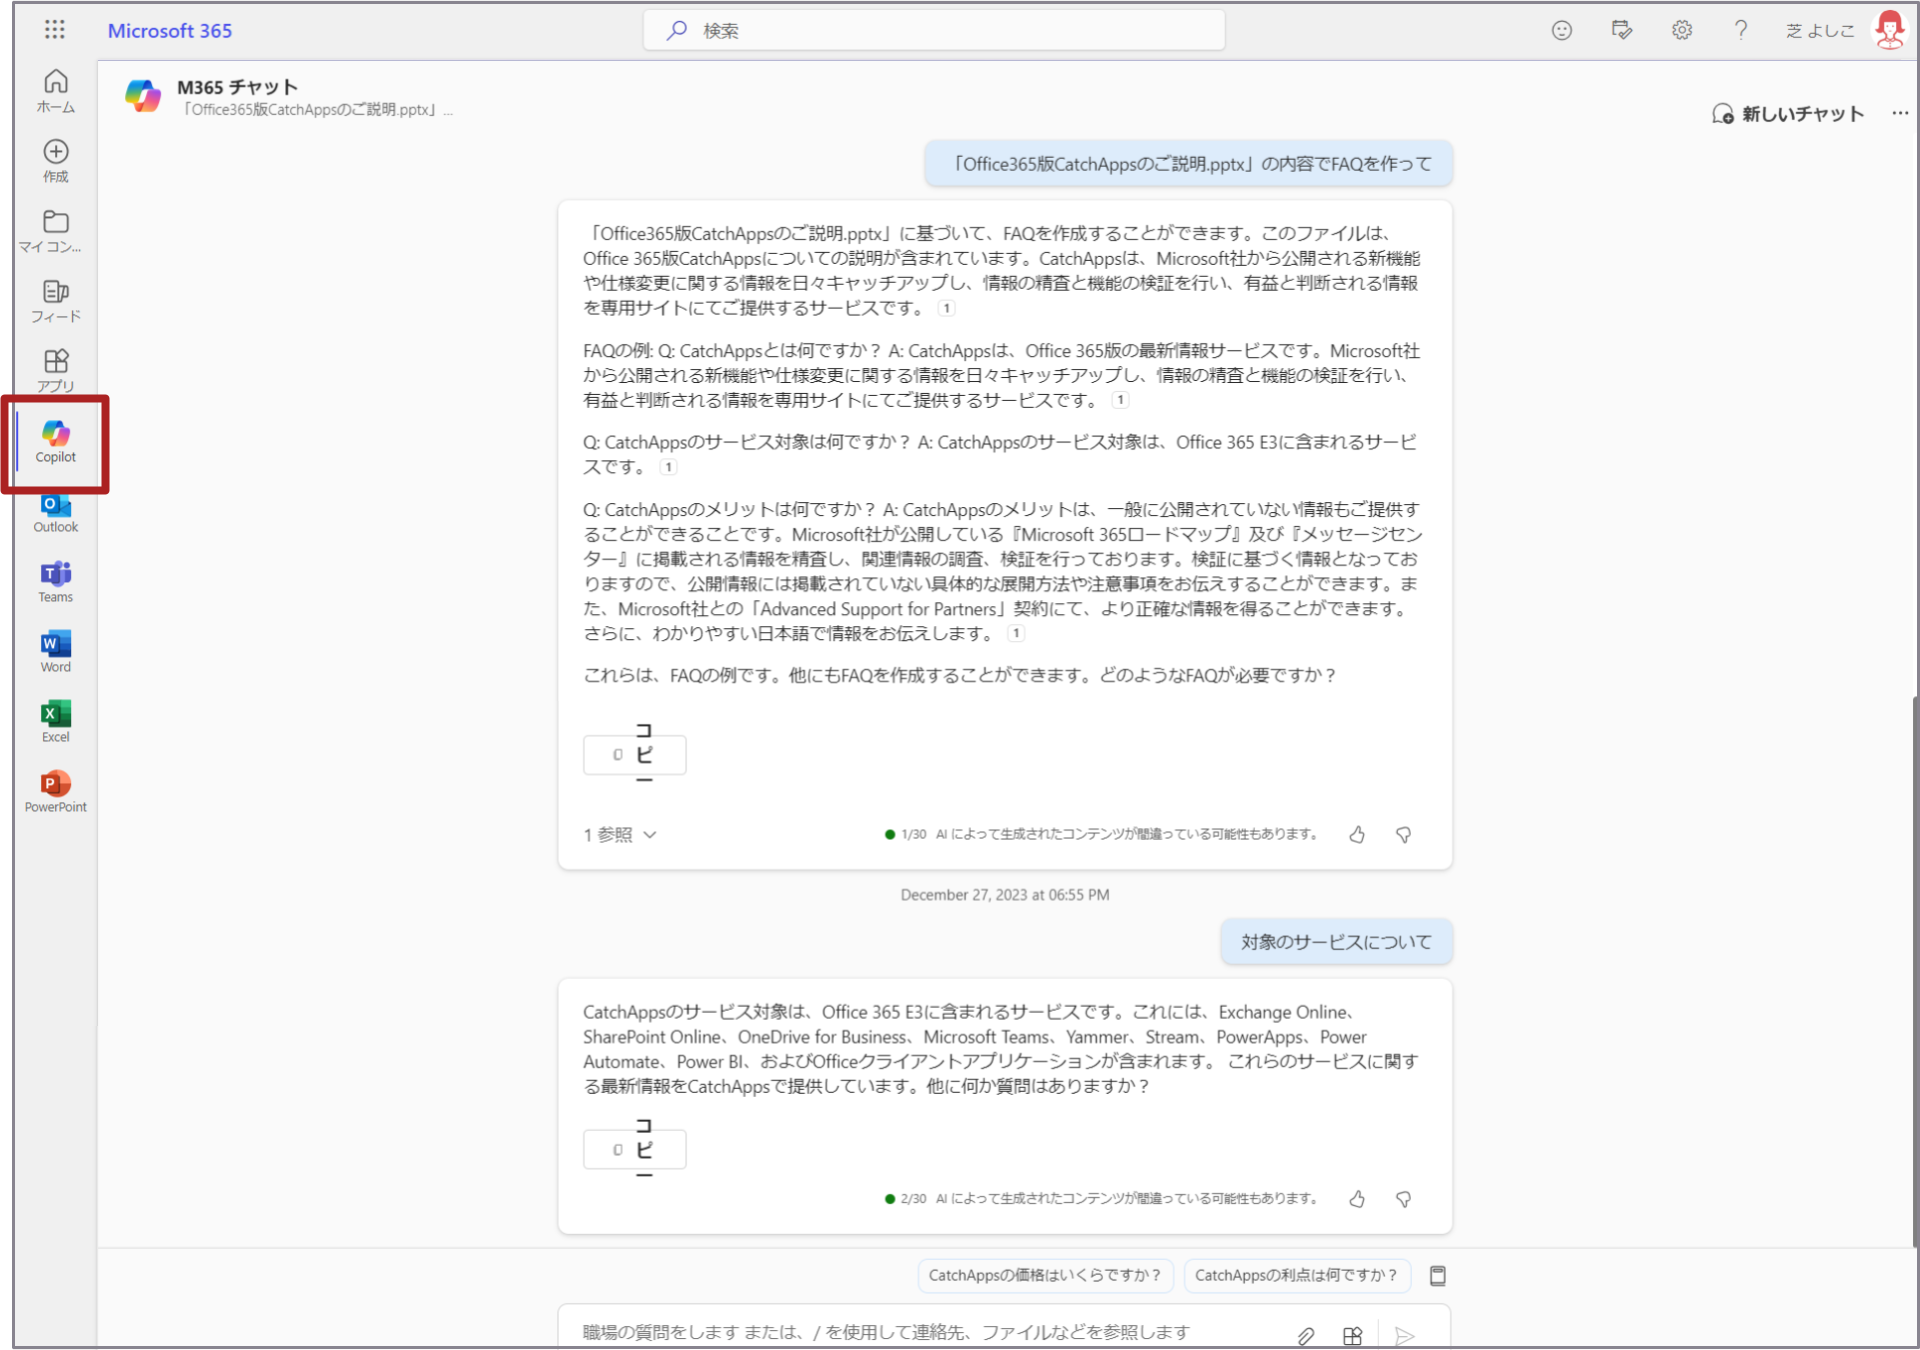
Task: Open the more options ellipsis menu
Action: click(x=1900, y=114)
